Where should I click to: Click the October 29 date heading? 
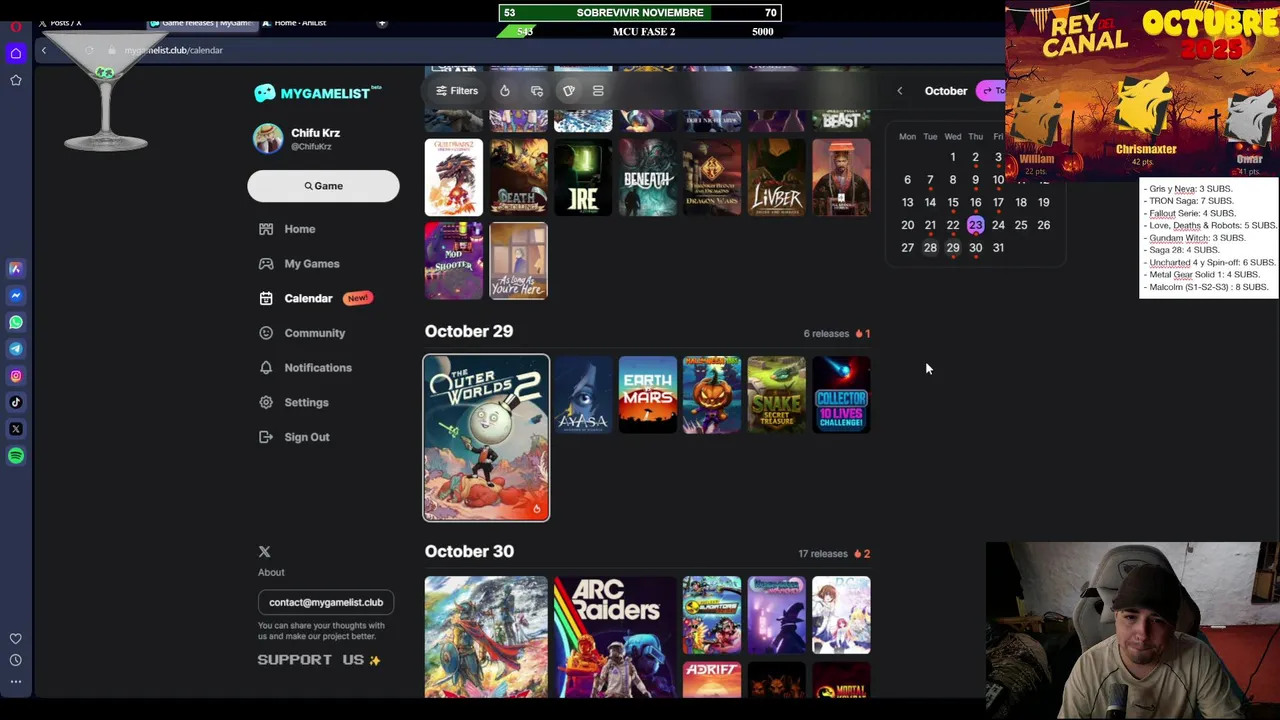pos(469,331)
